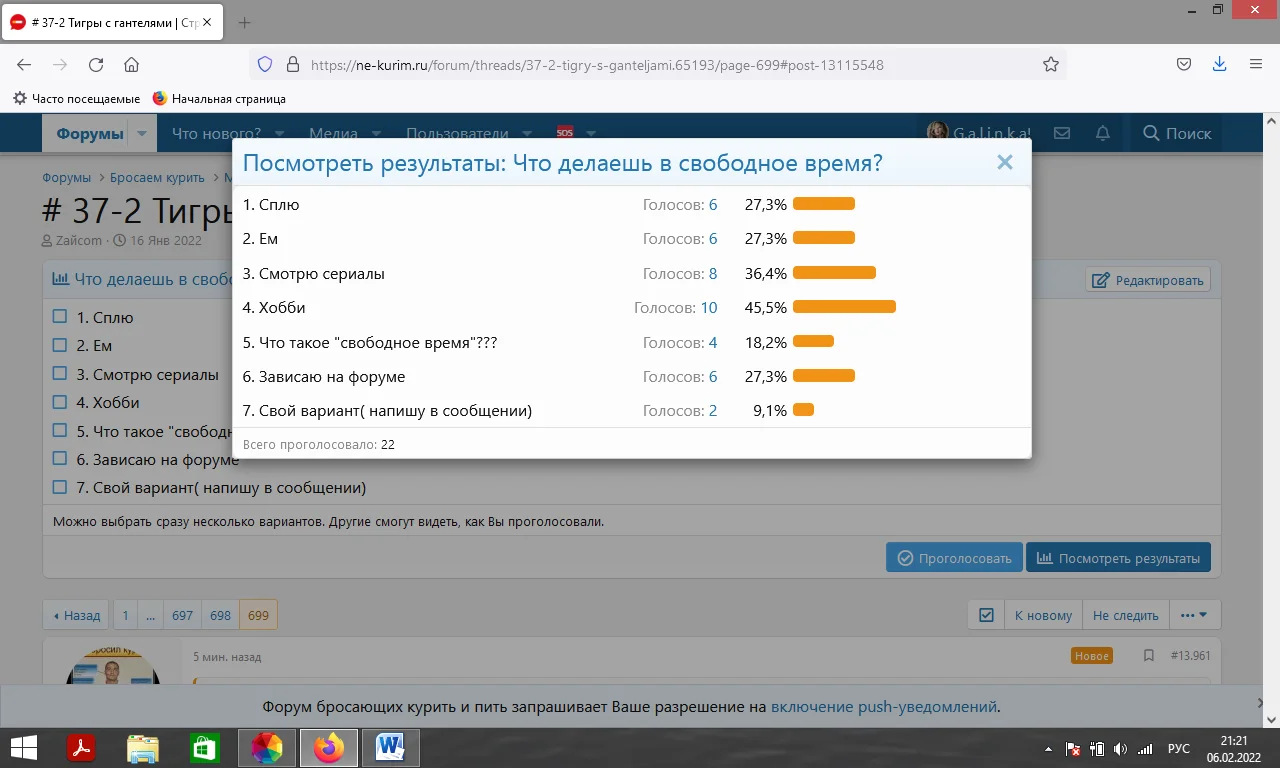Open Firefox application menu icon

point(1255,65)
